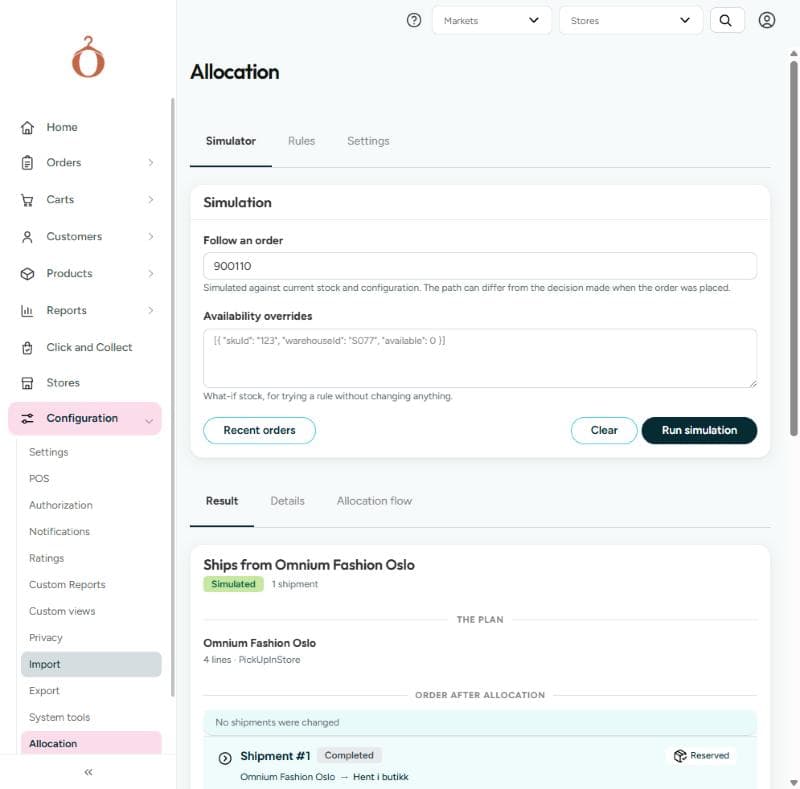This screenshot has height=789, width=800.
Task: Click the Home house icon
Action: point(28,127)
